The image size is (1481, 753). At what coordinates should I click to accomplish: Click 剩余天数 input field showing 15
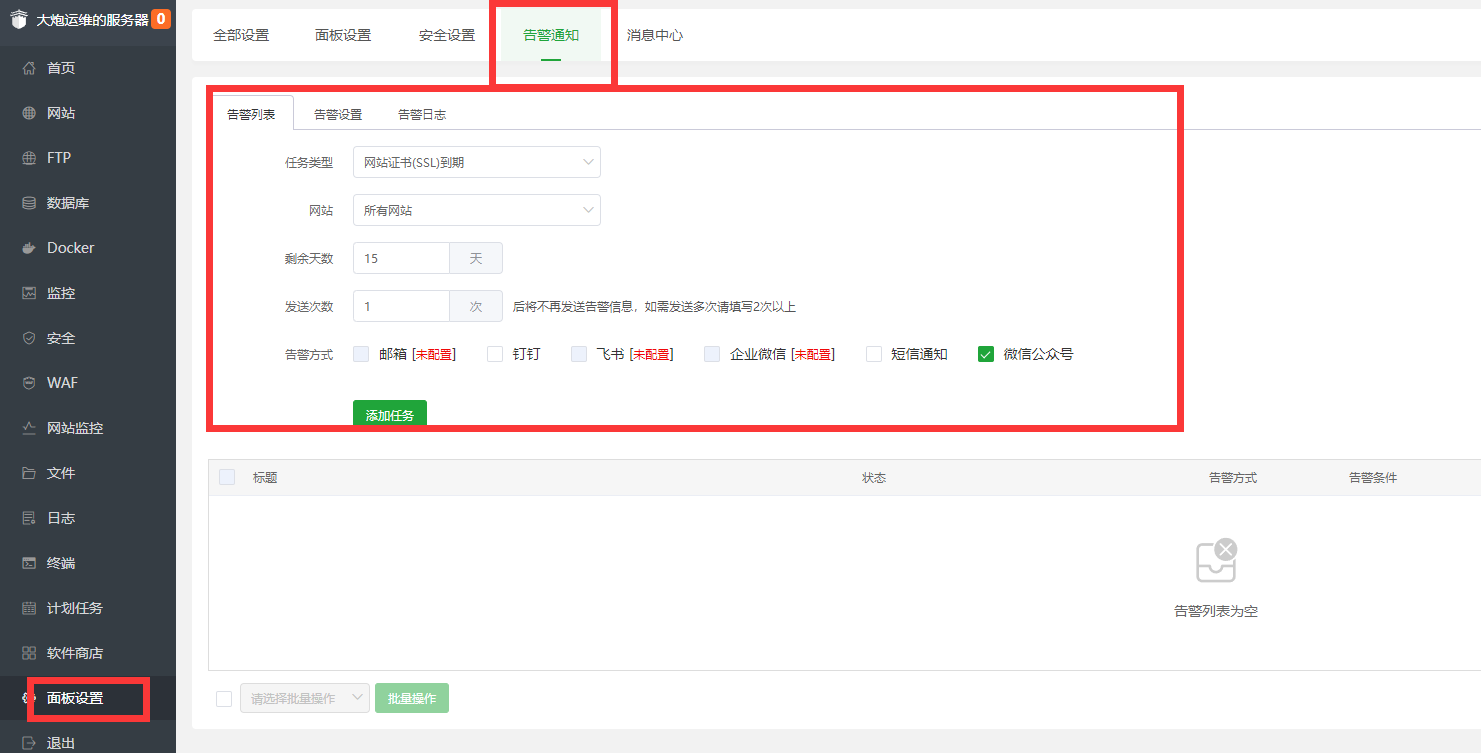pos(401,258)
